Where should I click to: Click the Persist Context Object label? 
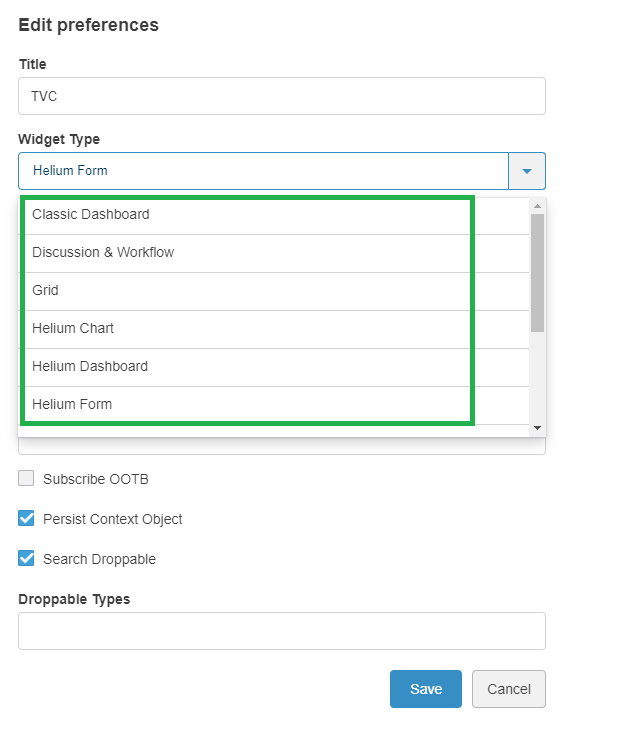[x=113, y=520]
